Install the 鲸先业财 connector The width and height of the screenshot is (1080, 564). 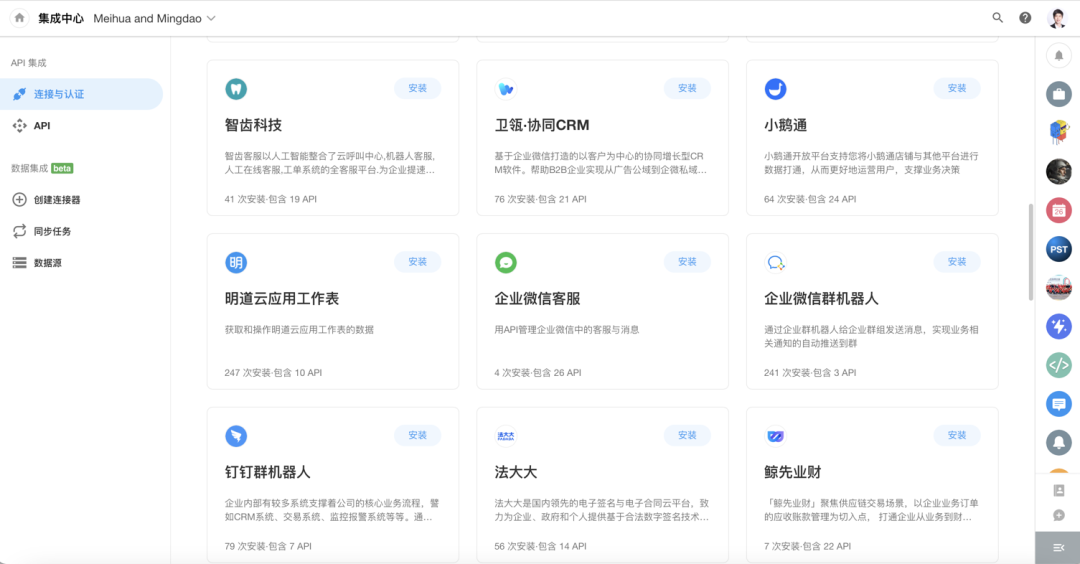point(957,435)
